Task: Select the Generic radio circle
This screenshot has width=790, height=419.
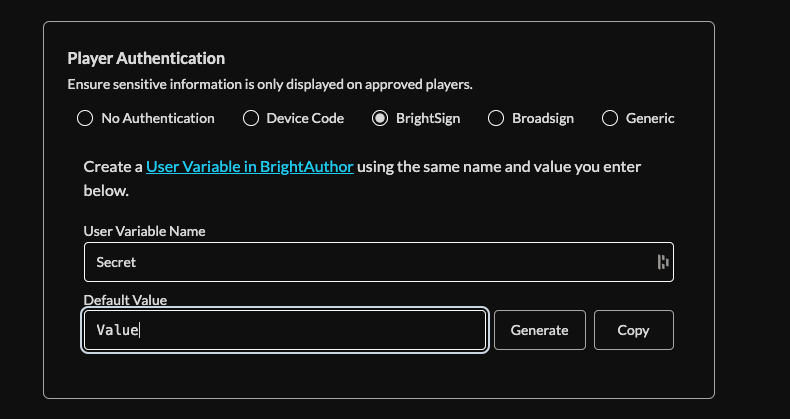Action: [610, 118]
